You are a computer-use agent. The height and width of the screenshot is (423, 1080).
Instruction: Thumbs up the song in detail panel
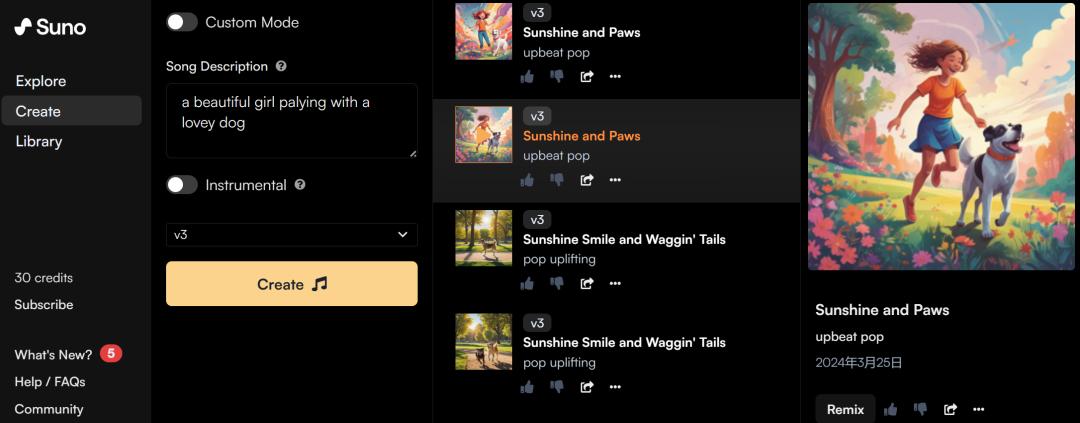coord(891,409)
